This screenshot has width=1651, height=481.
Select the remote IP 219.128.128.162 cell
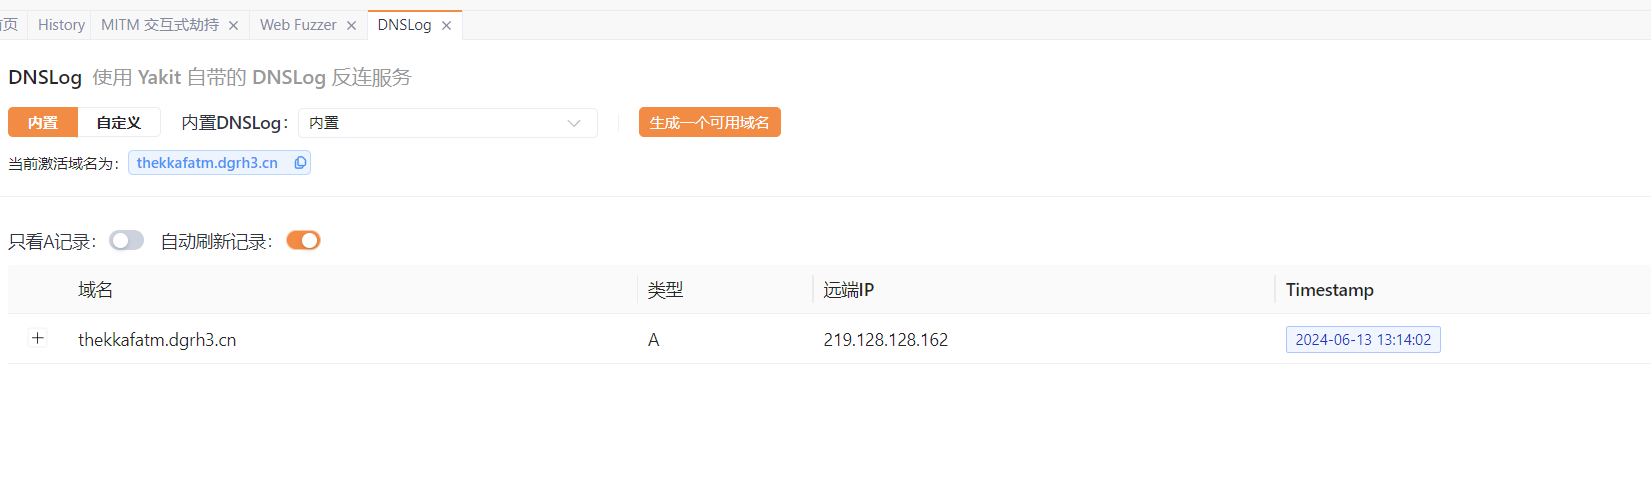(x=886, y=340)
